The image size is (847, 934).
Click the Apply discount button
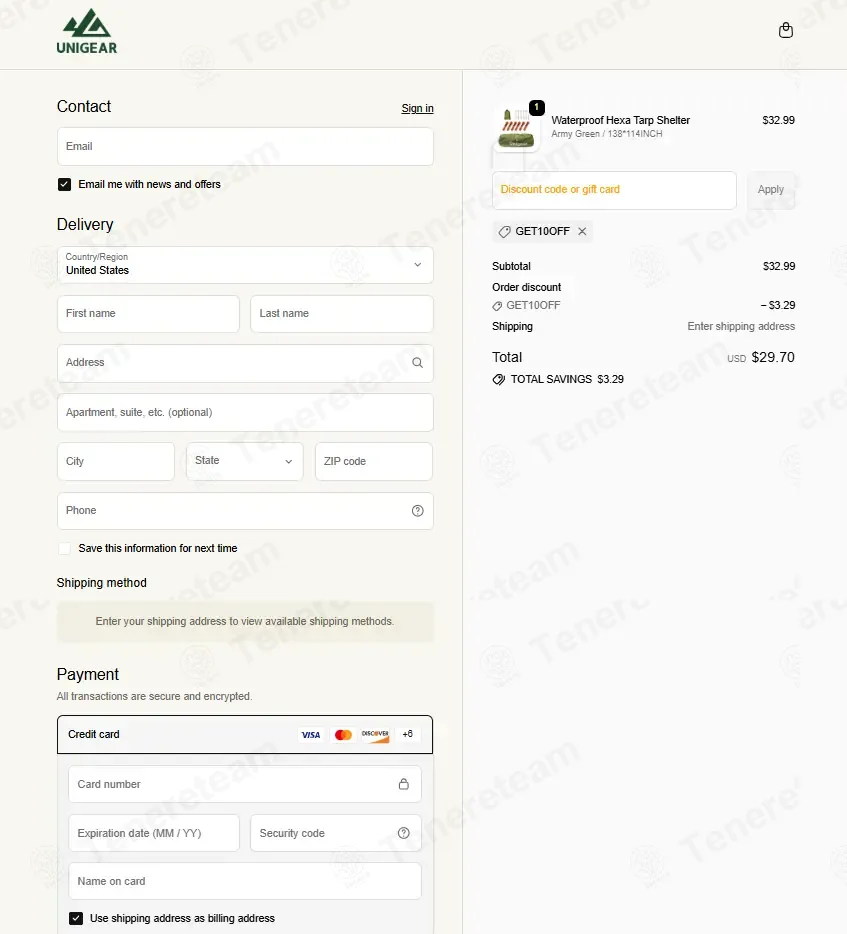(771, 190)
